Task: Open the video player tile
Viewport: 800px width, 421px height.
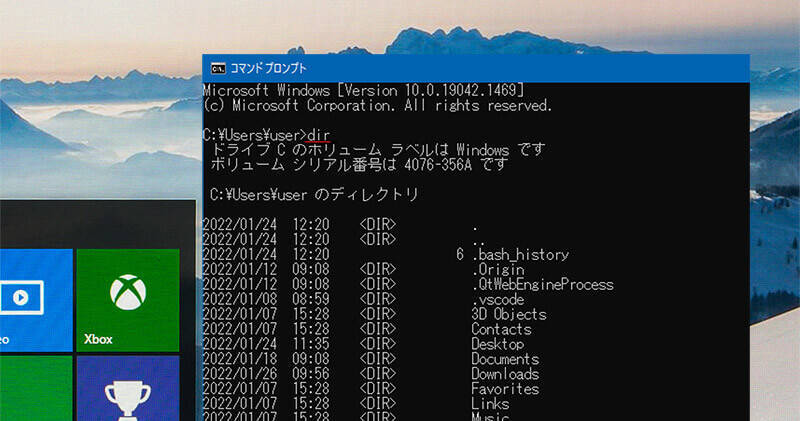Action: 36,300
